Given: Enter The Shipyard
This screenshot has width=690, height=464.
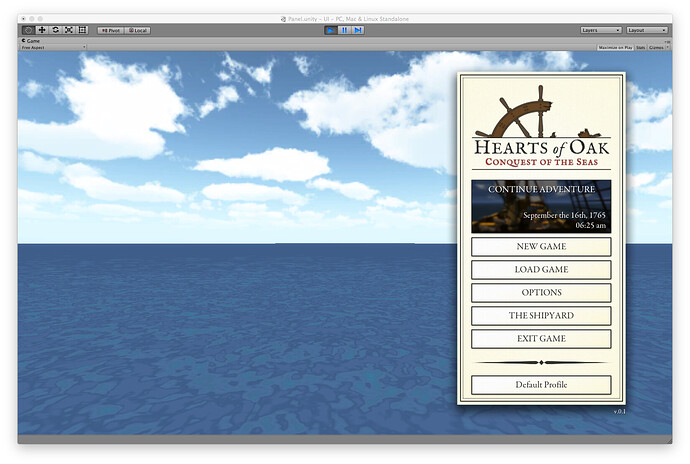Looking at the screenshot, I should click(541, 316).
